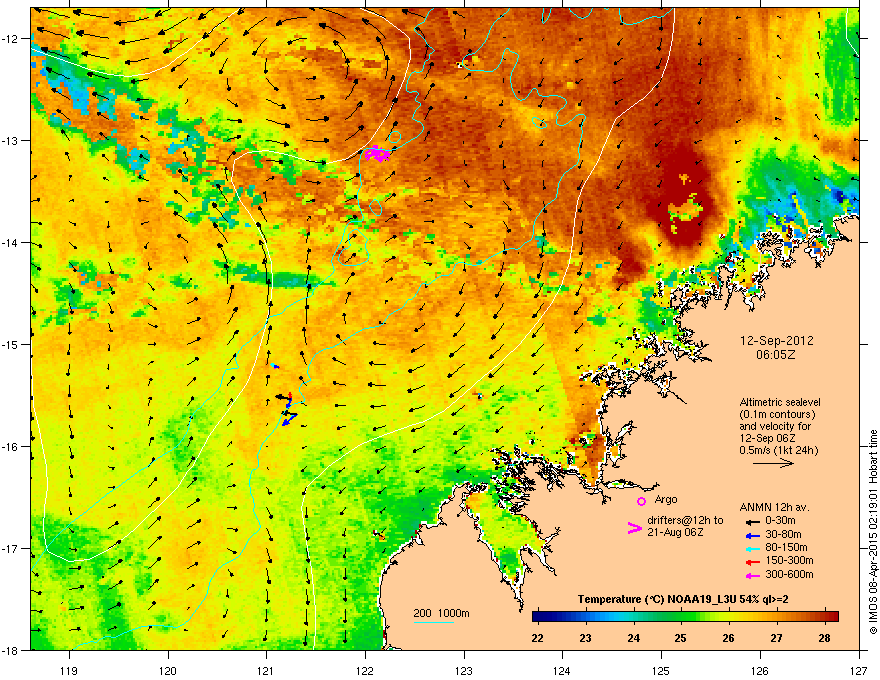Click the latitude axis label -15

point(11,344)
